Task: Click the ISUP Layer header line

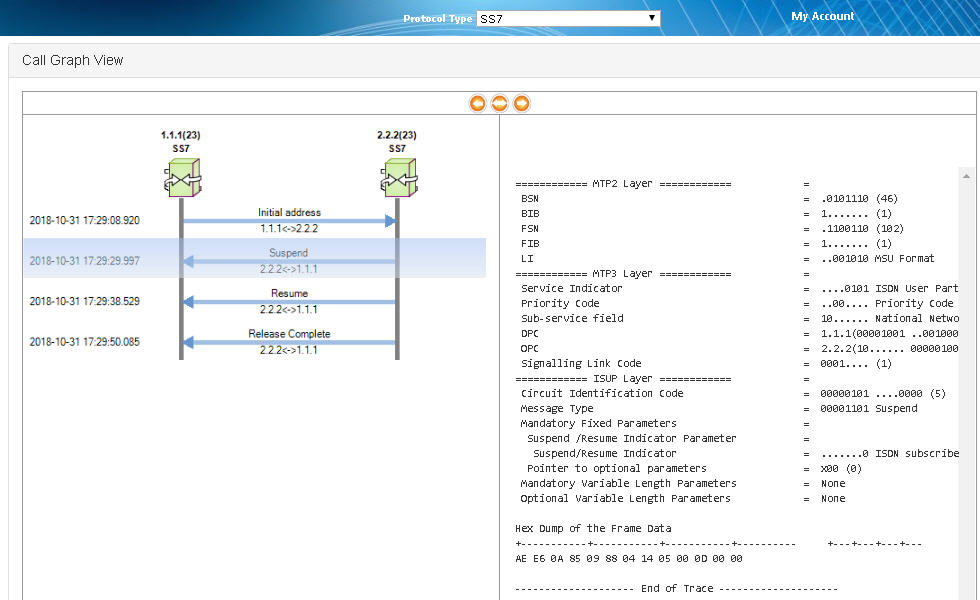Action: tap(623, 379)
